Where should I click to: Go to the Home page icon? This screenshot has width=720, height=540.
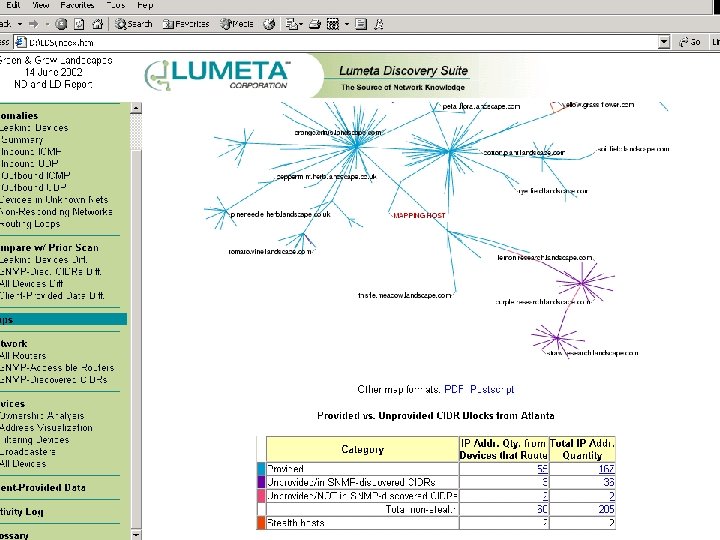97,24
